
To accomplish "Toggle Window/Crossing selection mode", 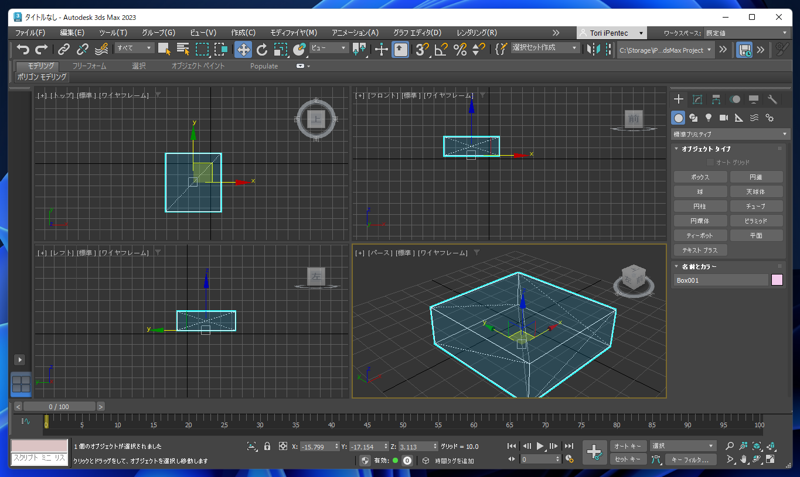I will click(221, 49).
